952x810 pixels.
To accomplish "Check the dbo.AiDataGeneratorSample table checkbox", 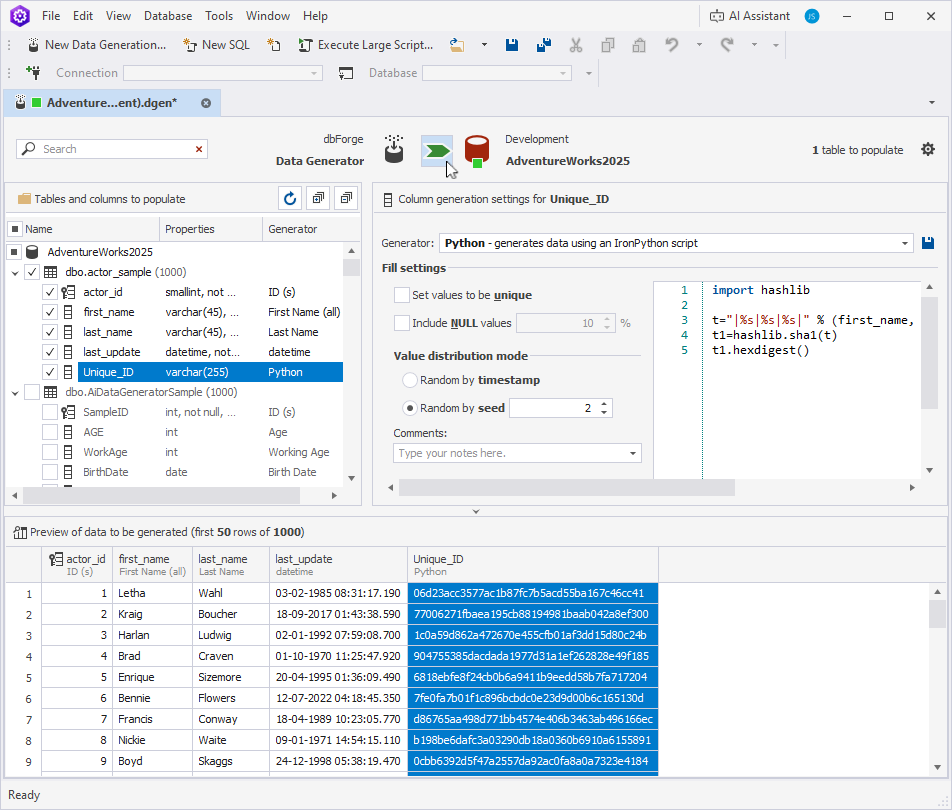I will click(32, 392).
